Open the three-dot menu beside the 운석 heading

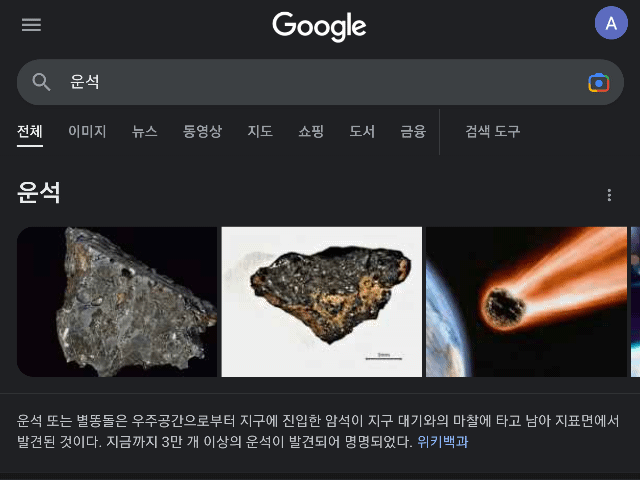coord(609,195)
